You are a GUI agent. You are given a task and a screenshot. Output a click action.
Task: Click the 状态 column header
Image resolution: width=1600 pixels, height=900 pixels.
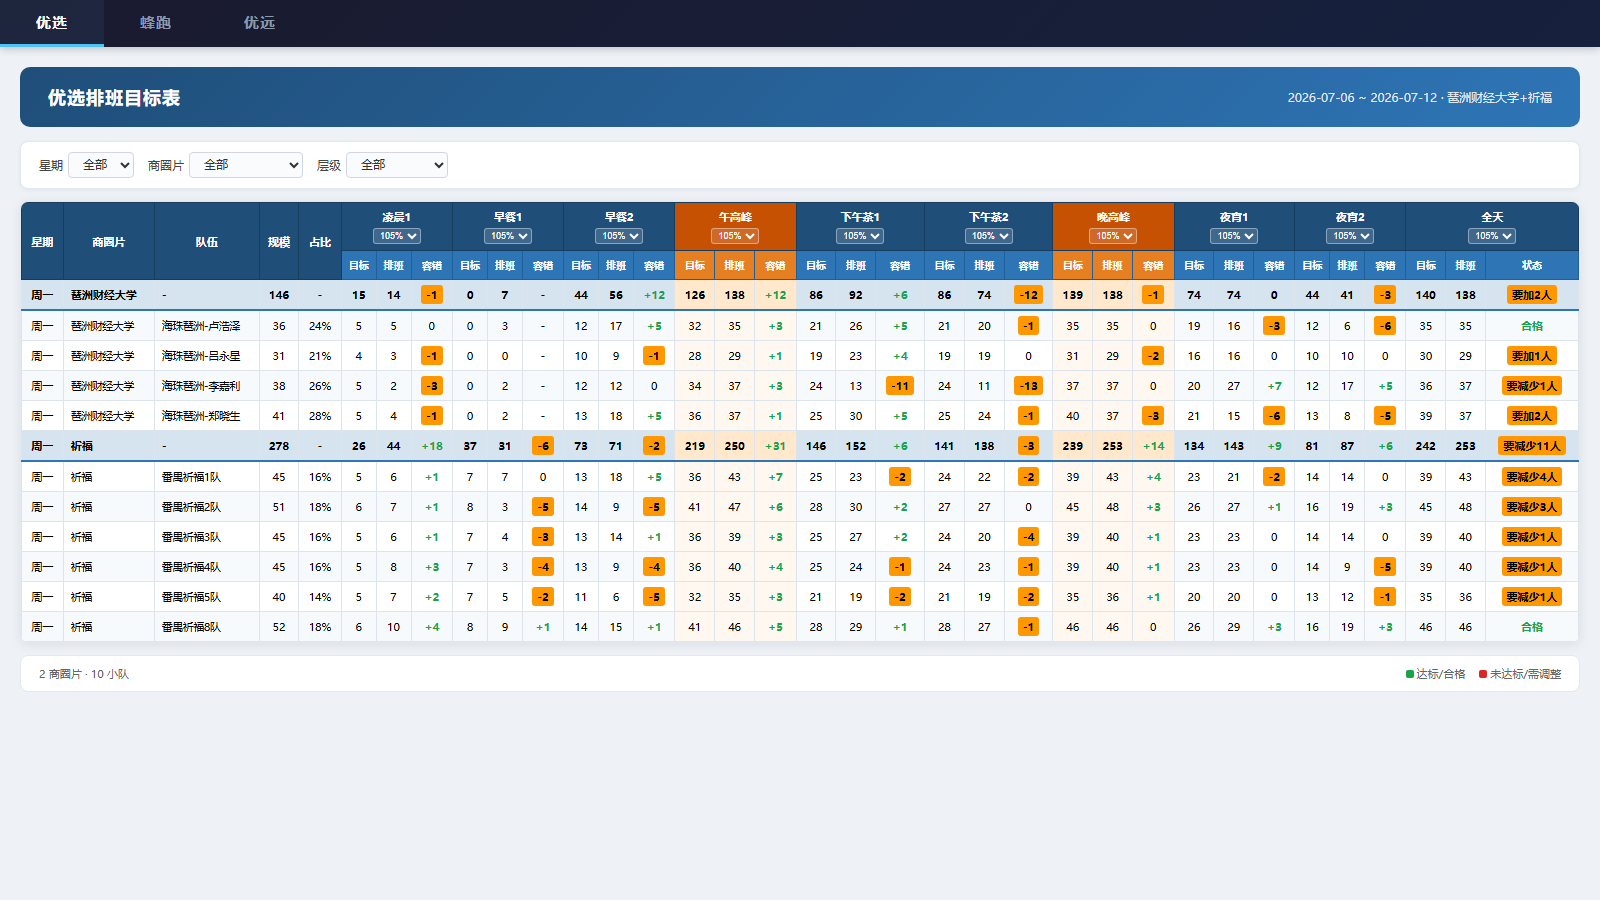point(1532,266)
